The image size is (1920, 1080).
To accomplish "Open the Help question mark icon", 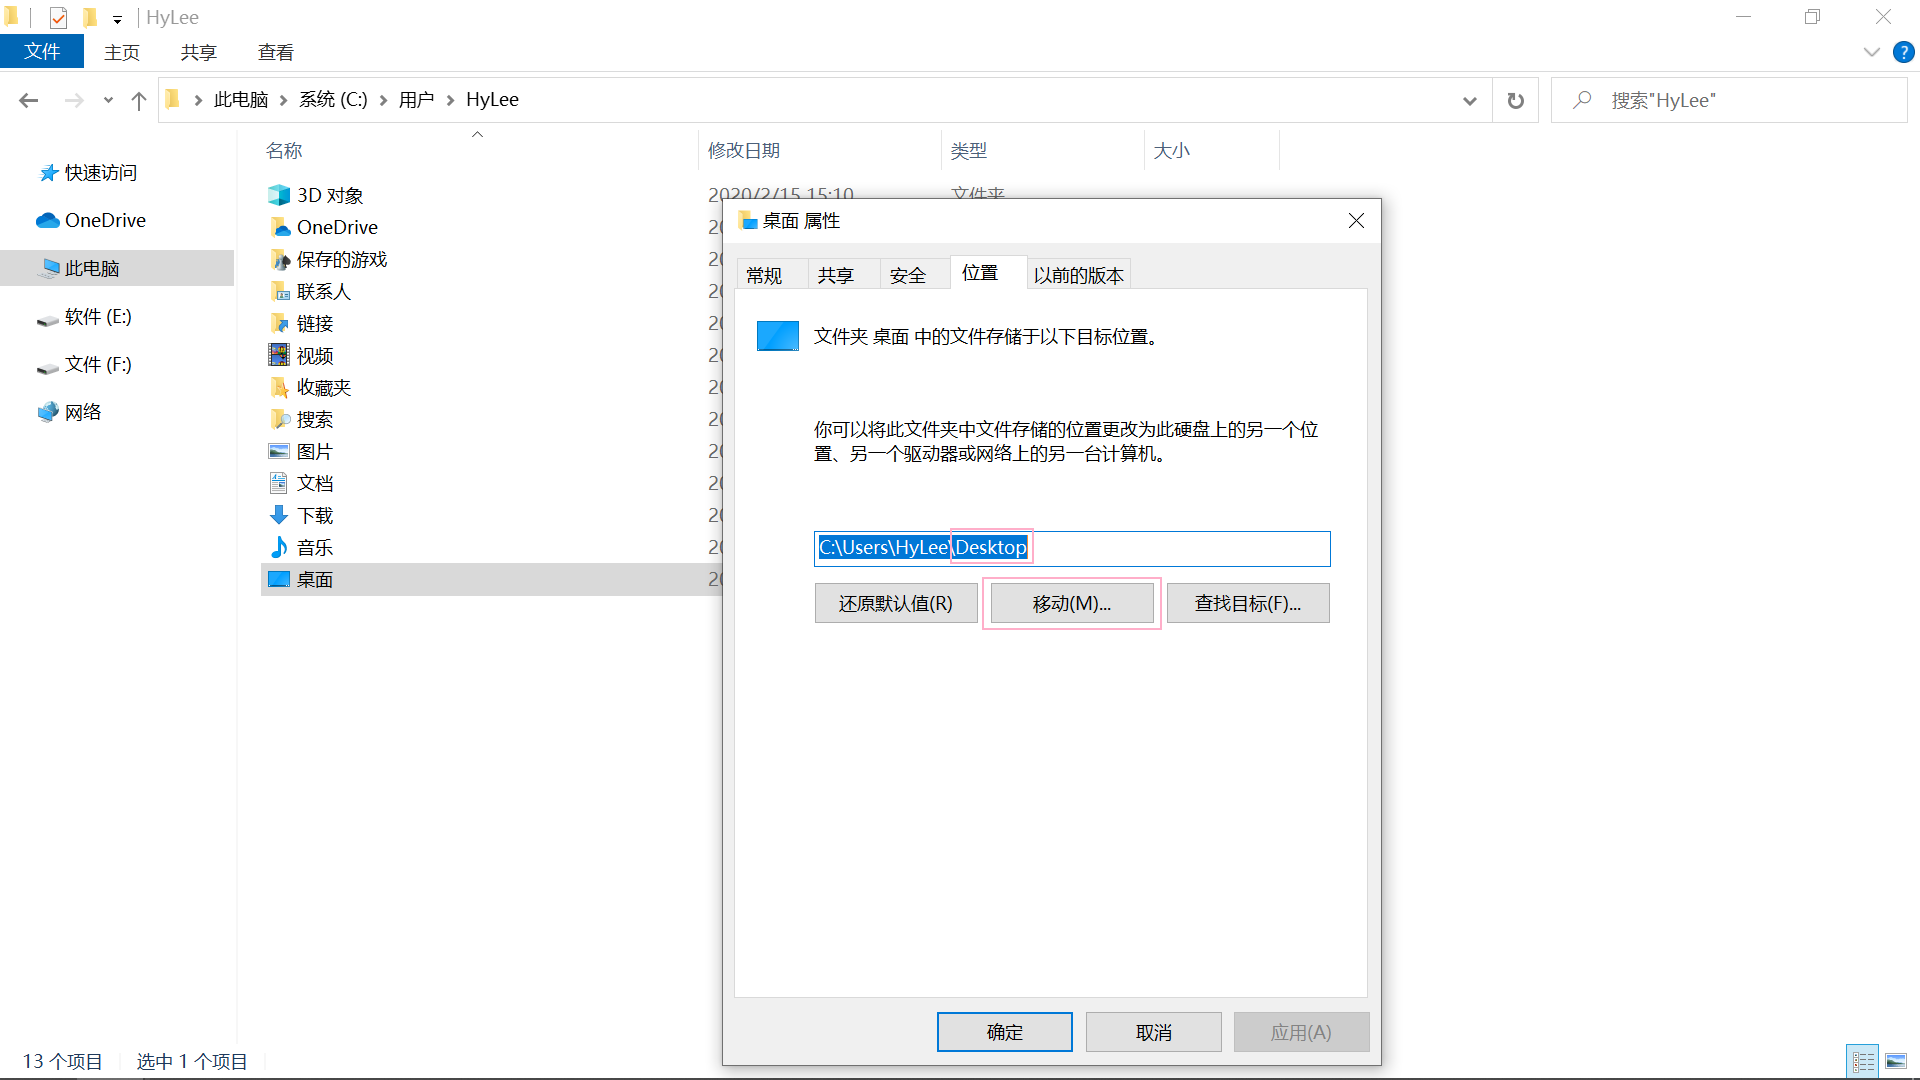I will click(1903, 53).
